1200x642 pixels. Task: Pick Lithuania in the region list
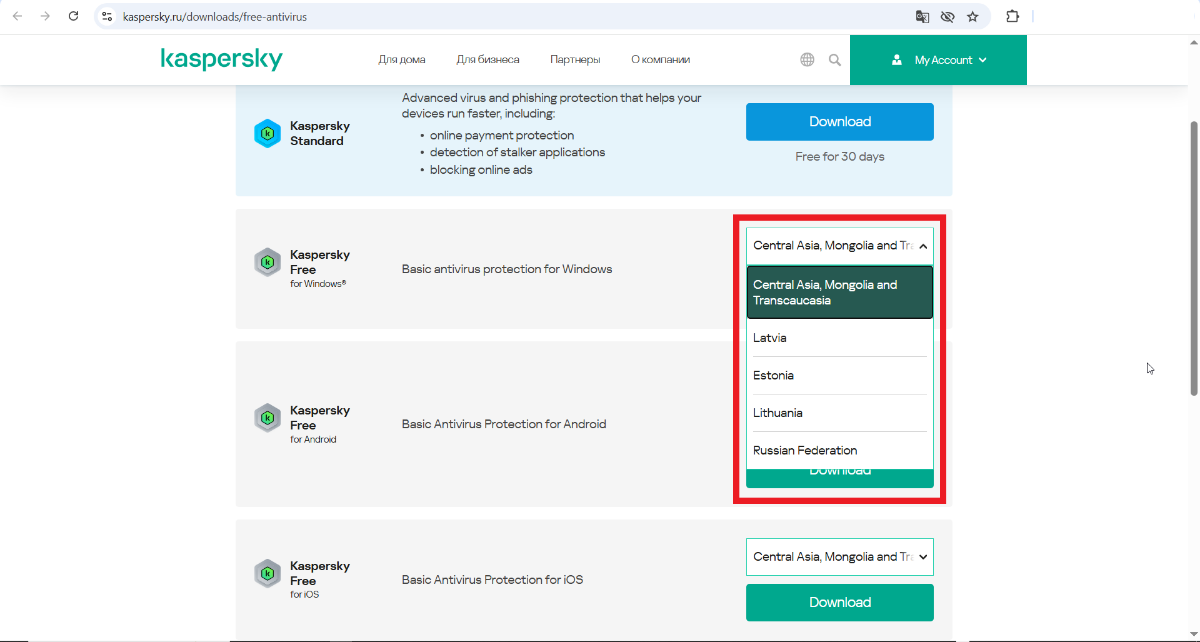840,413
